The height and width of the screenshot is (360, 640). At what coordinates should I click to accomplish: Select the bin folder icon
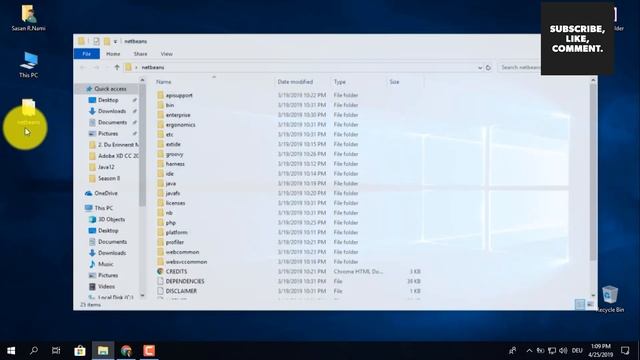160,105
